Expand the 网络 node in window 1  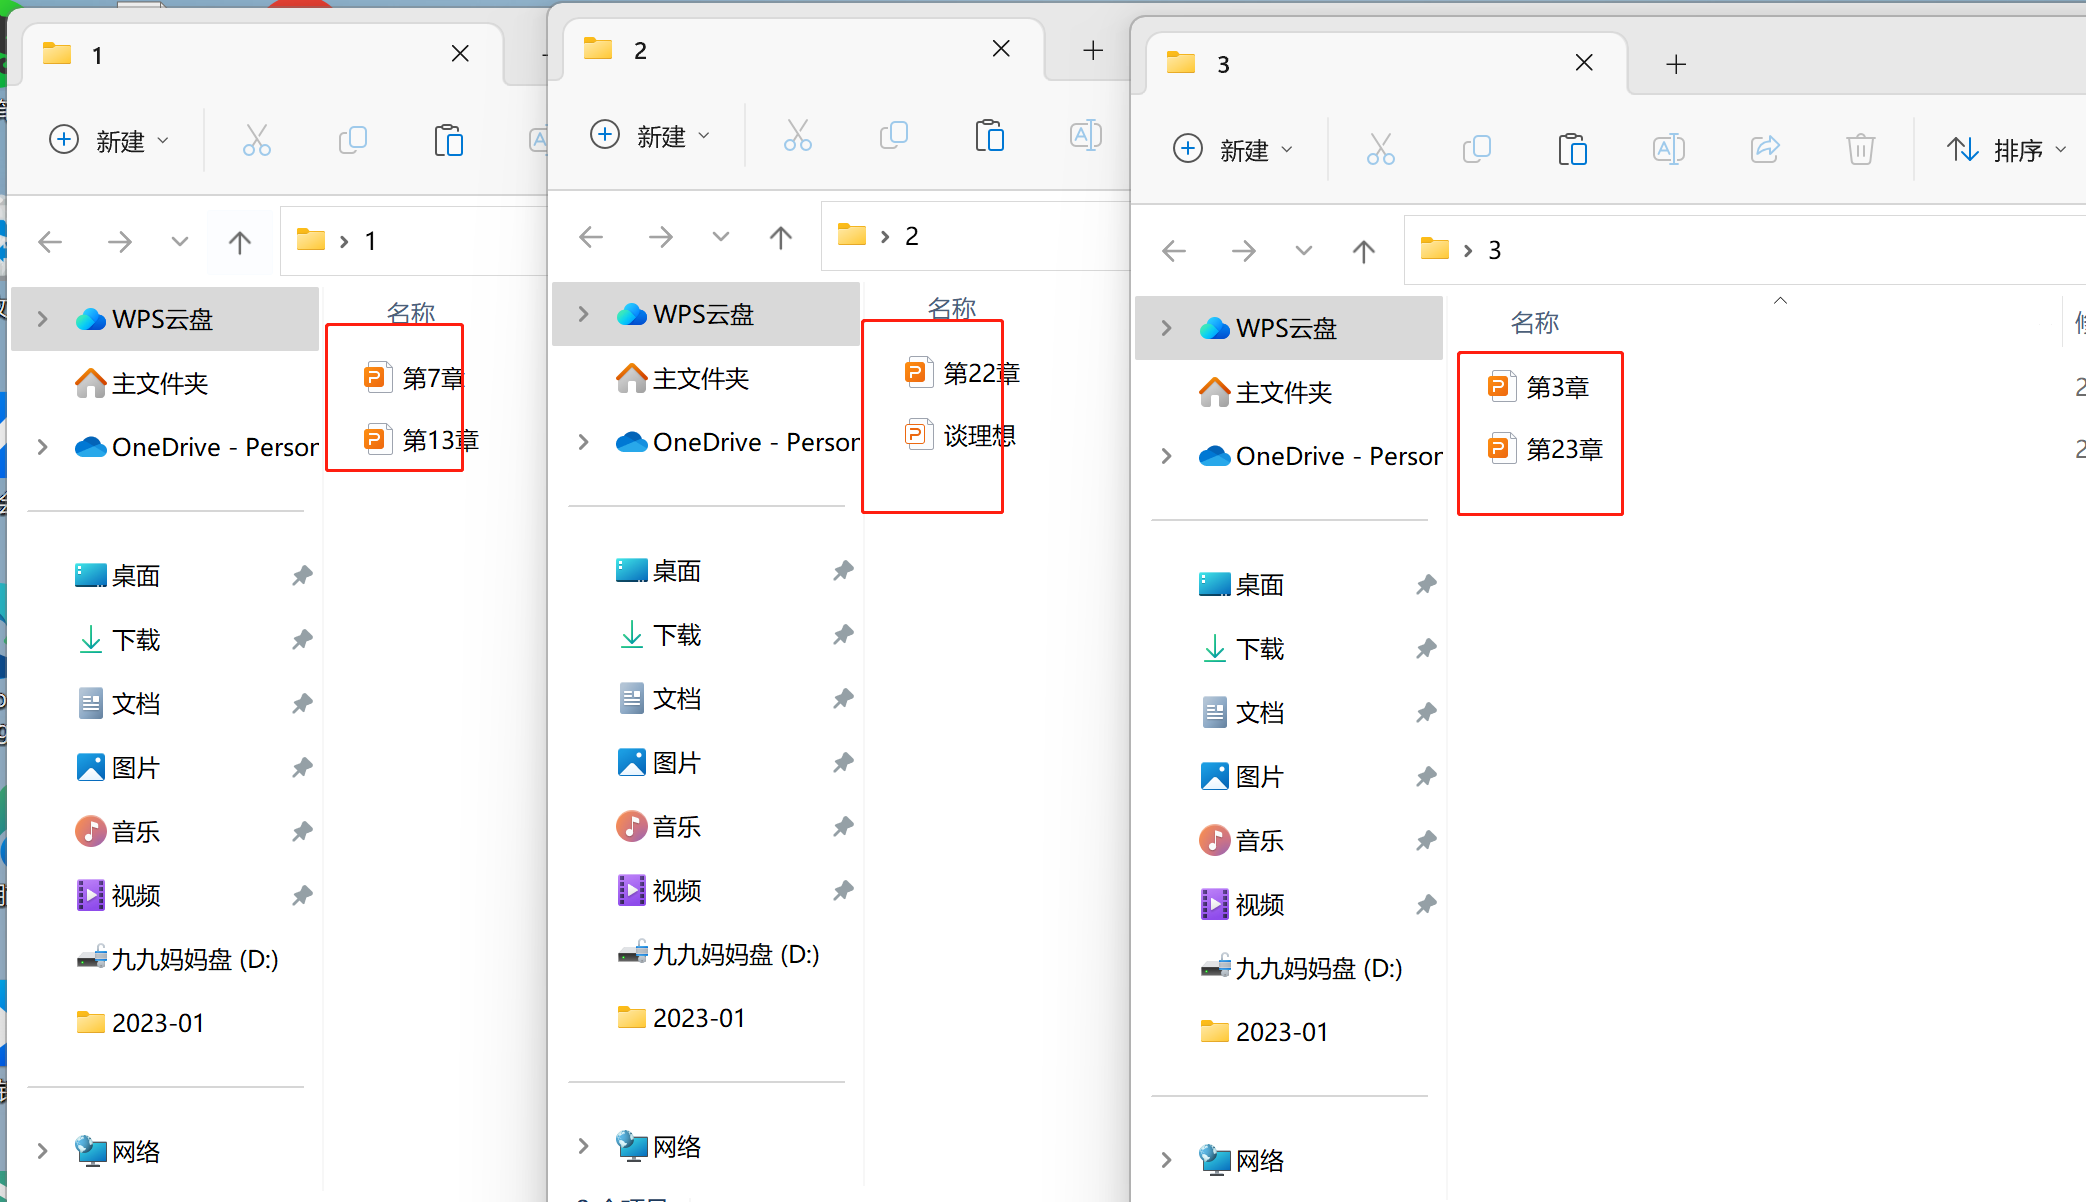(42, 1151)
